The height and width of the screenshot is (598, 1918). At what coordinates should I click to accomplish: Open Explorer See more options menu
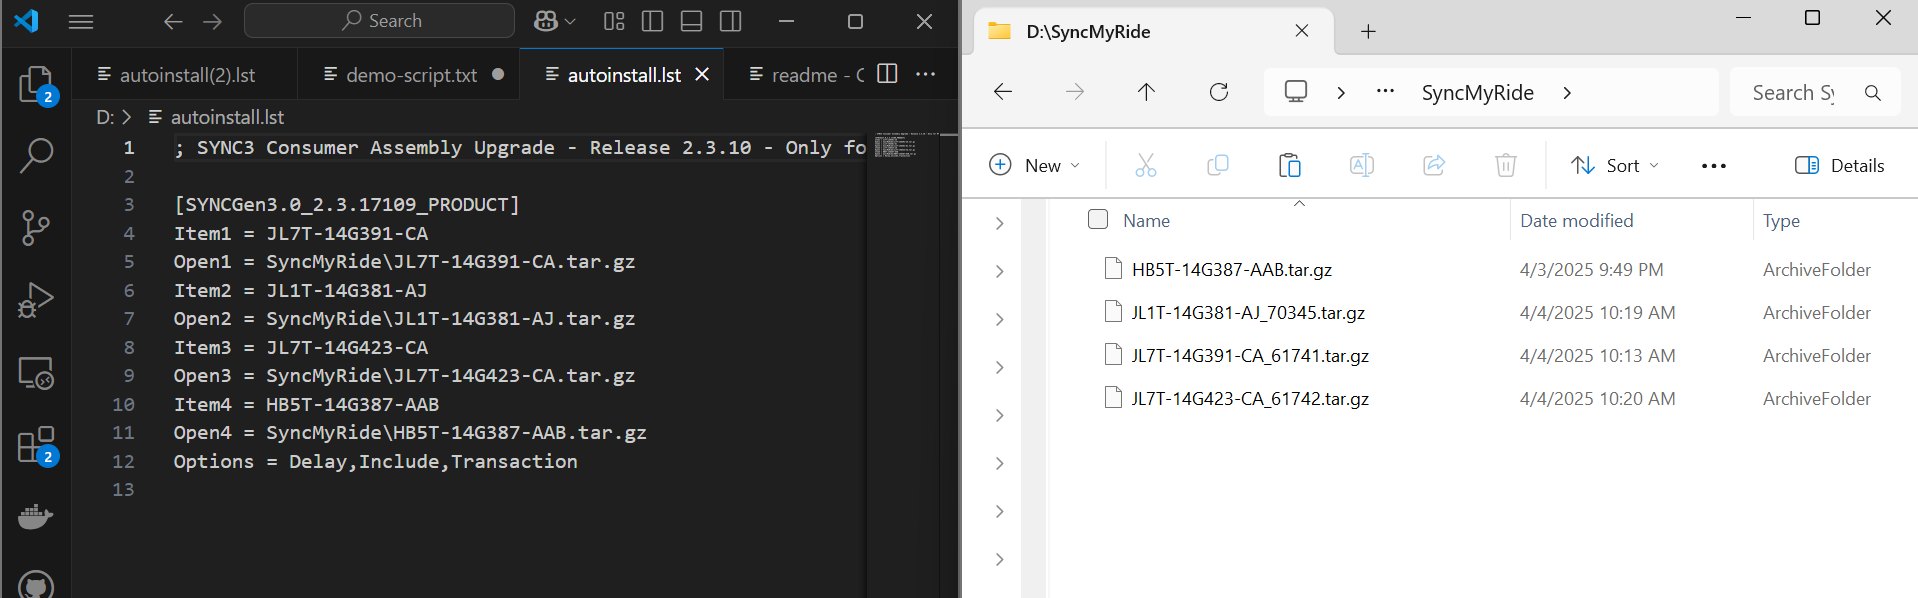coord(1714,165)
